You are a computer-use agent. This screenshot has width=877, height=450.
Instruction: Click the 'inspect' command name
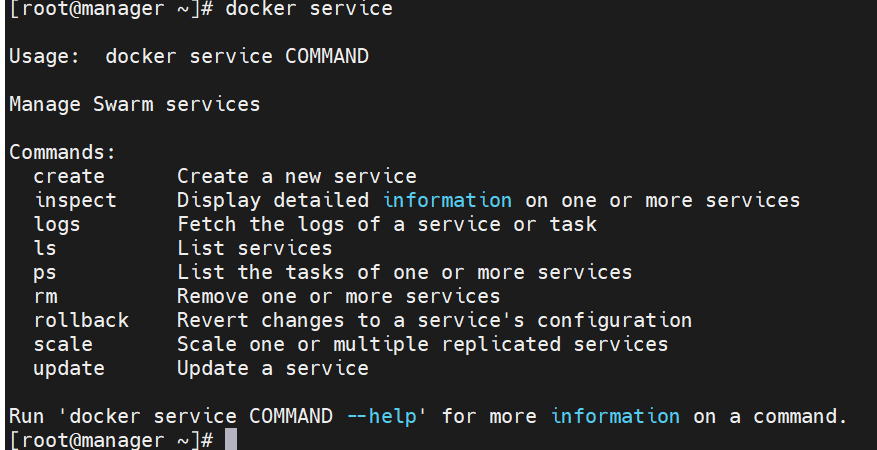[x=76, y=200]
